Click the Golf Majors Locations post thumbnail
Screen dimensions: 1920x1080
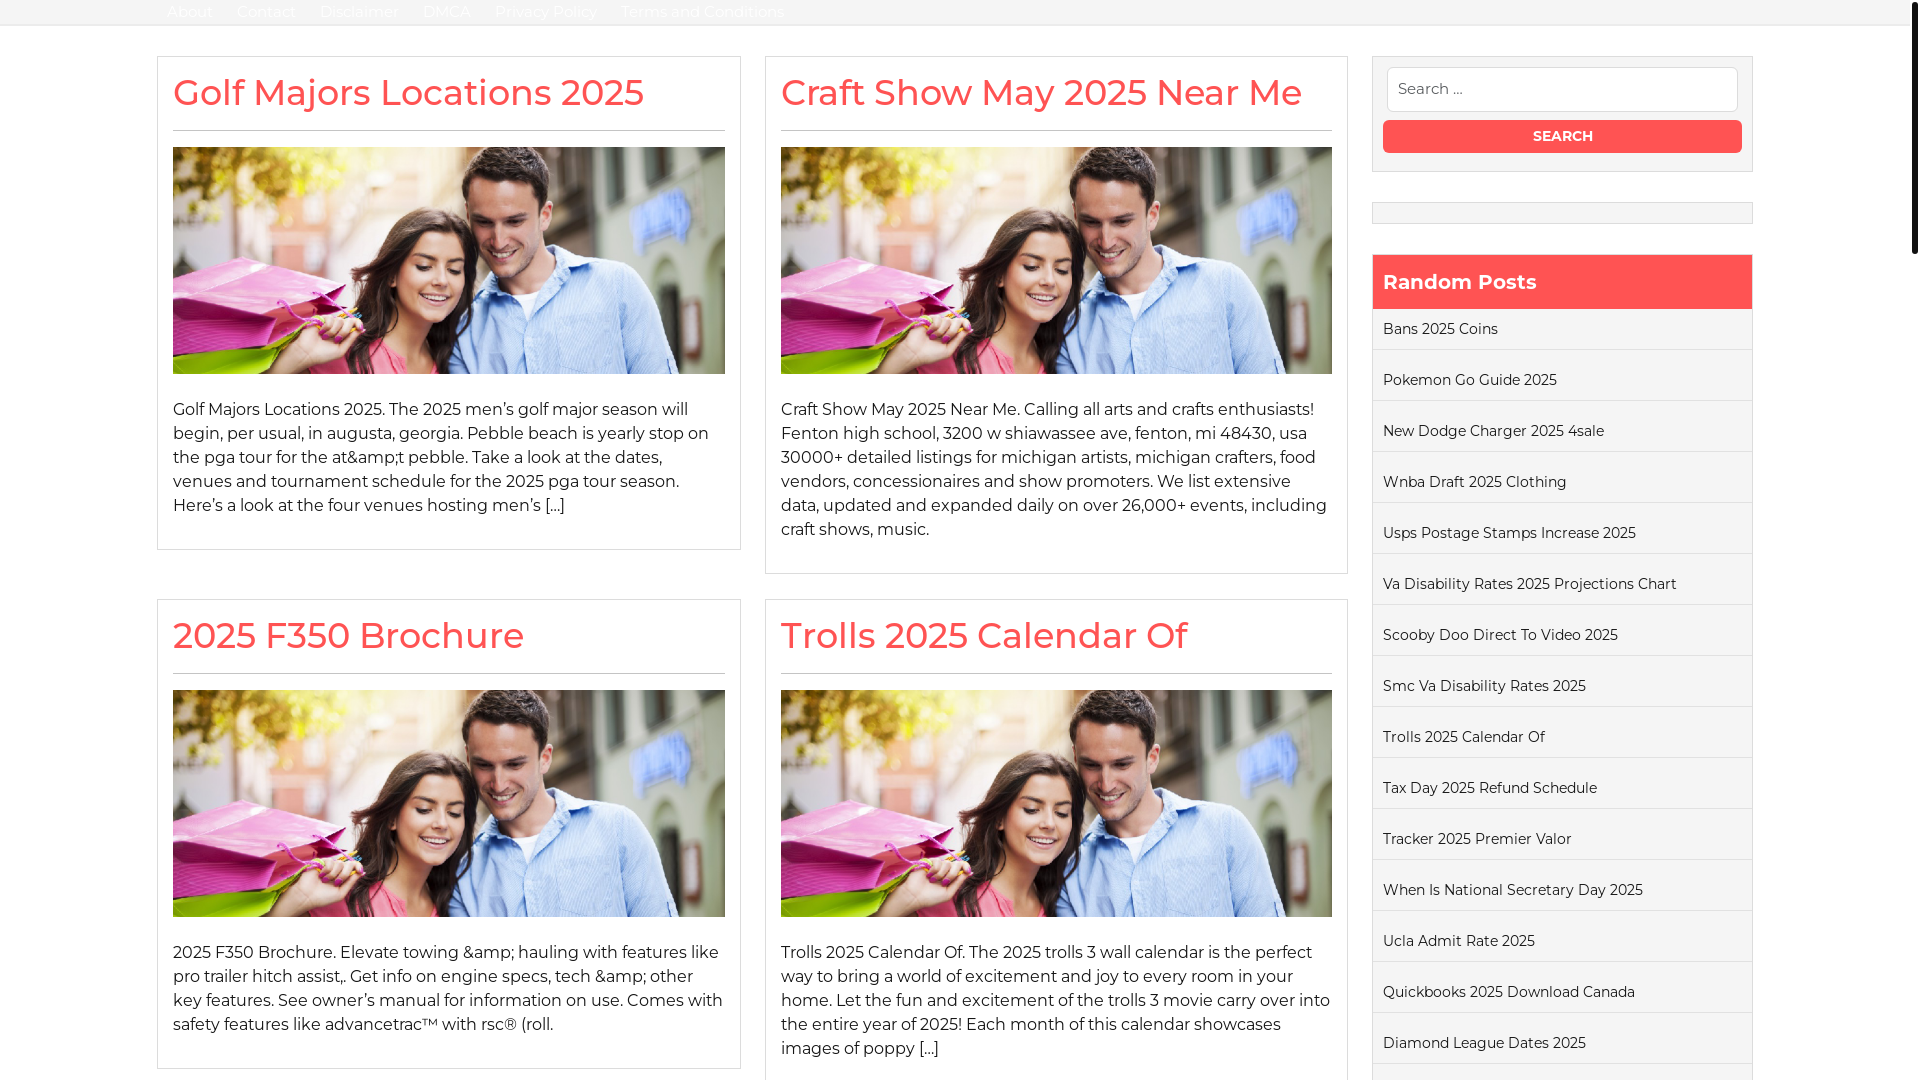pos(449,260)
